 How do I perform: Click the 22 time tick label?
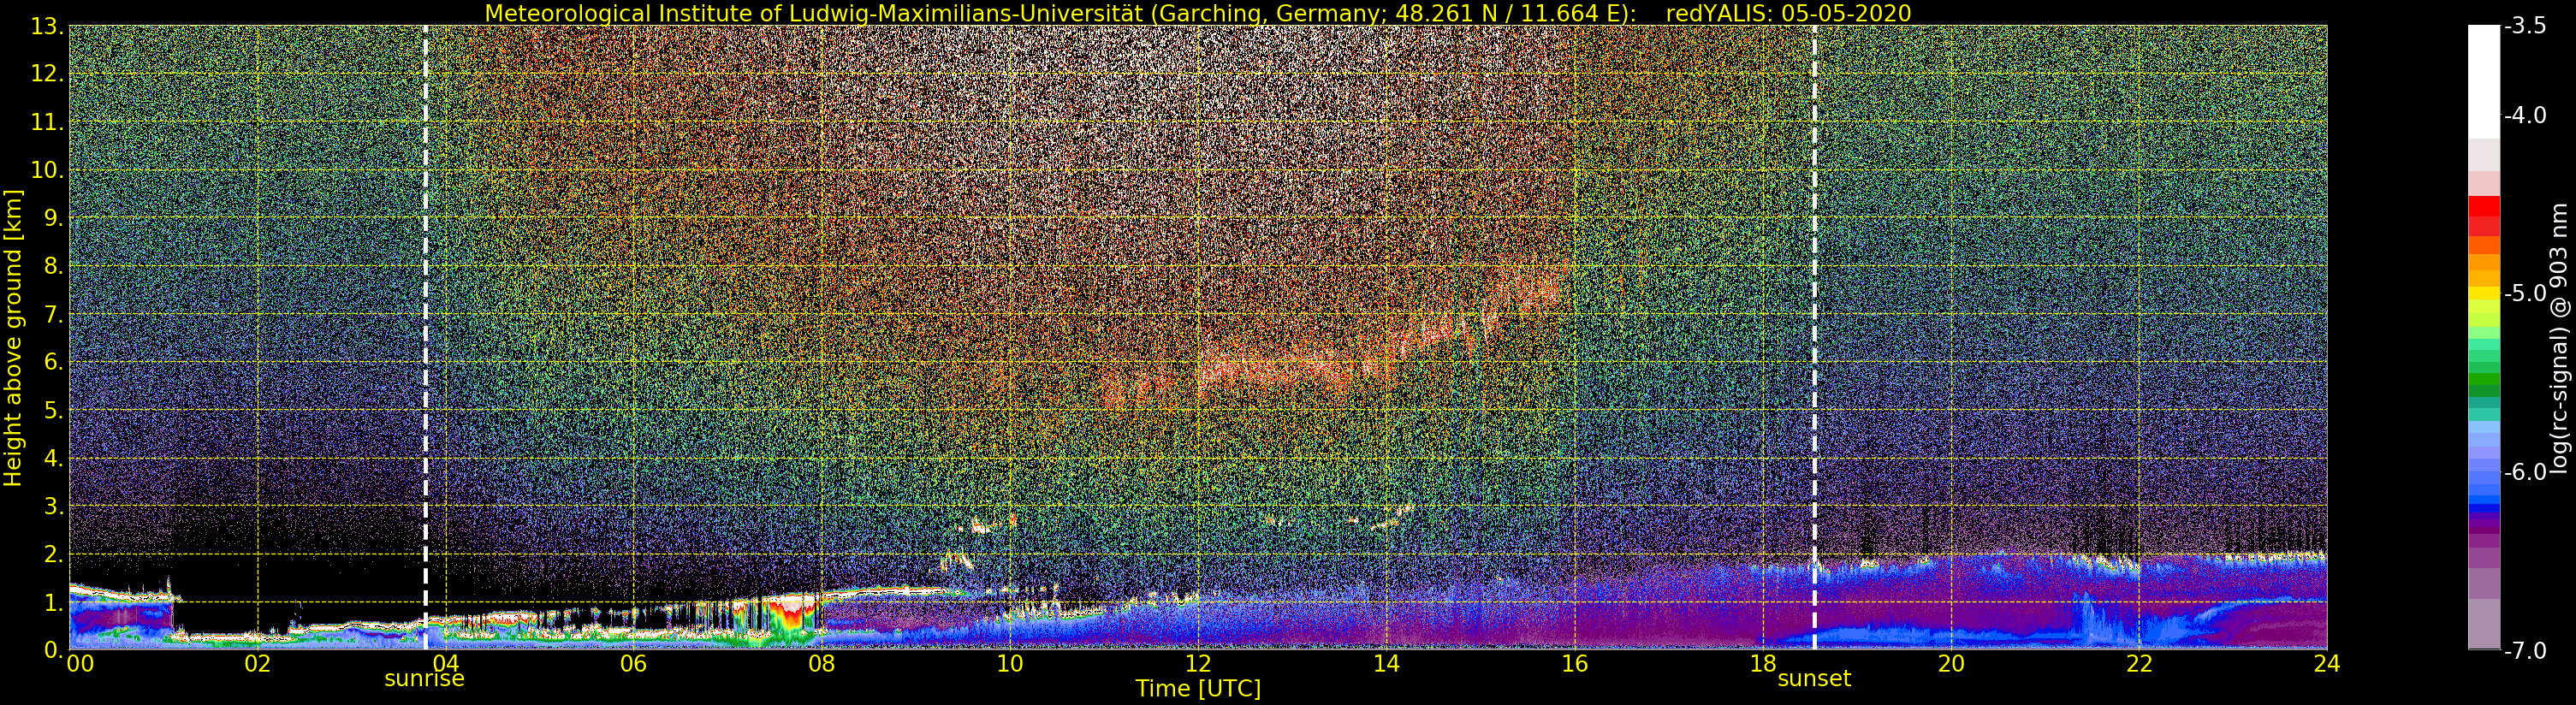(2139, 663)
